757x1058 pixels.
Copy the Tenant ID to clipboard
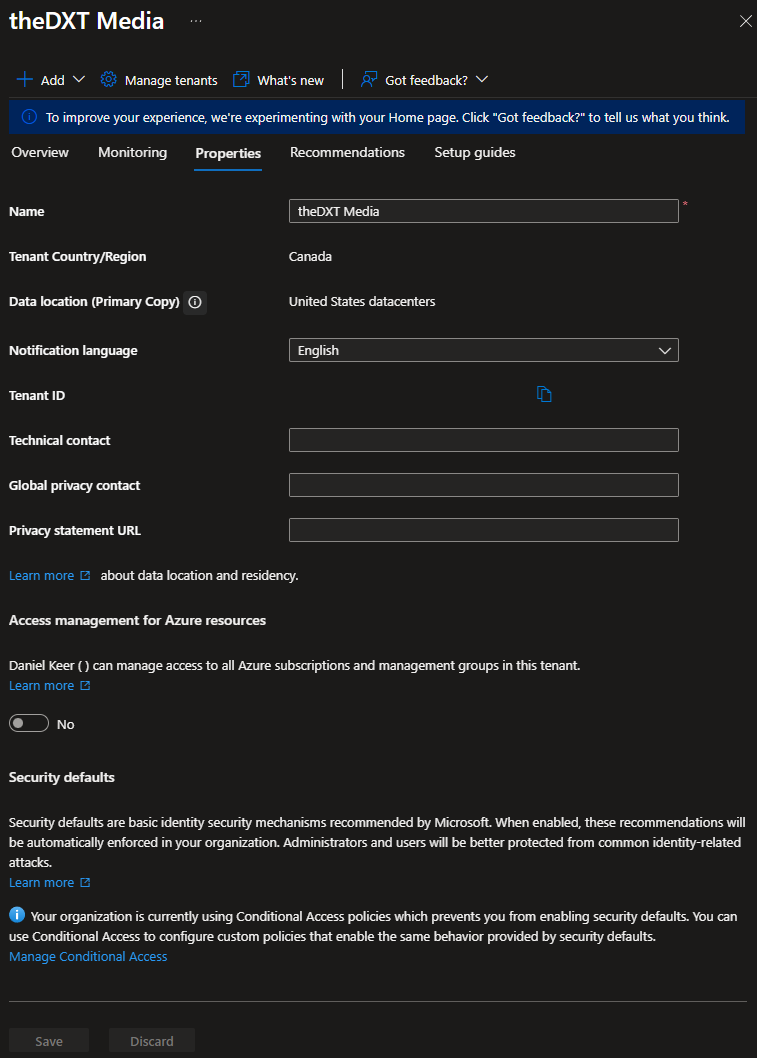point(544,394)
